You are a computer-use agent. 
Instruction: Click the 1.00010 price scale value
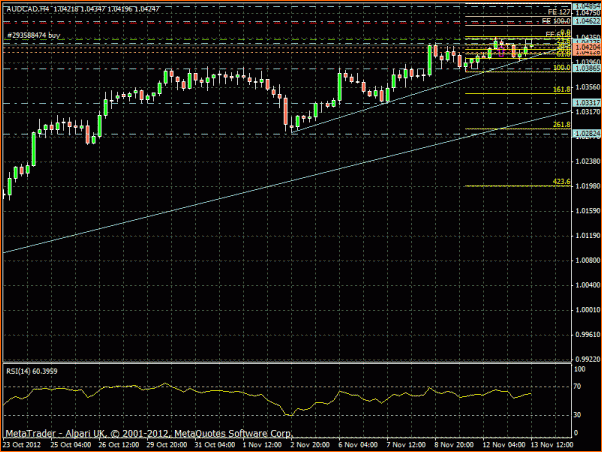click(x=588, y=310)
